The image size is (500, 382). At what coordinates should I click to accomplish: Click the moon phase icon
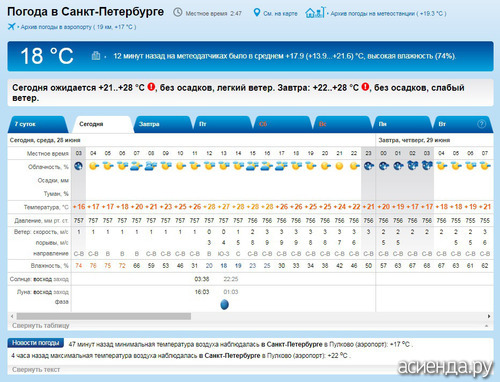point(225,304)
